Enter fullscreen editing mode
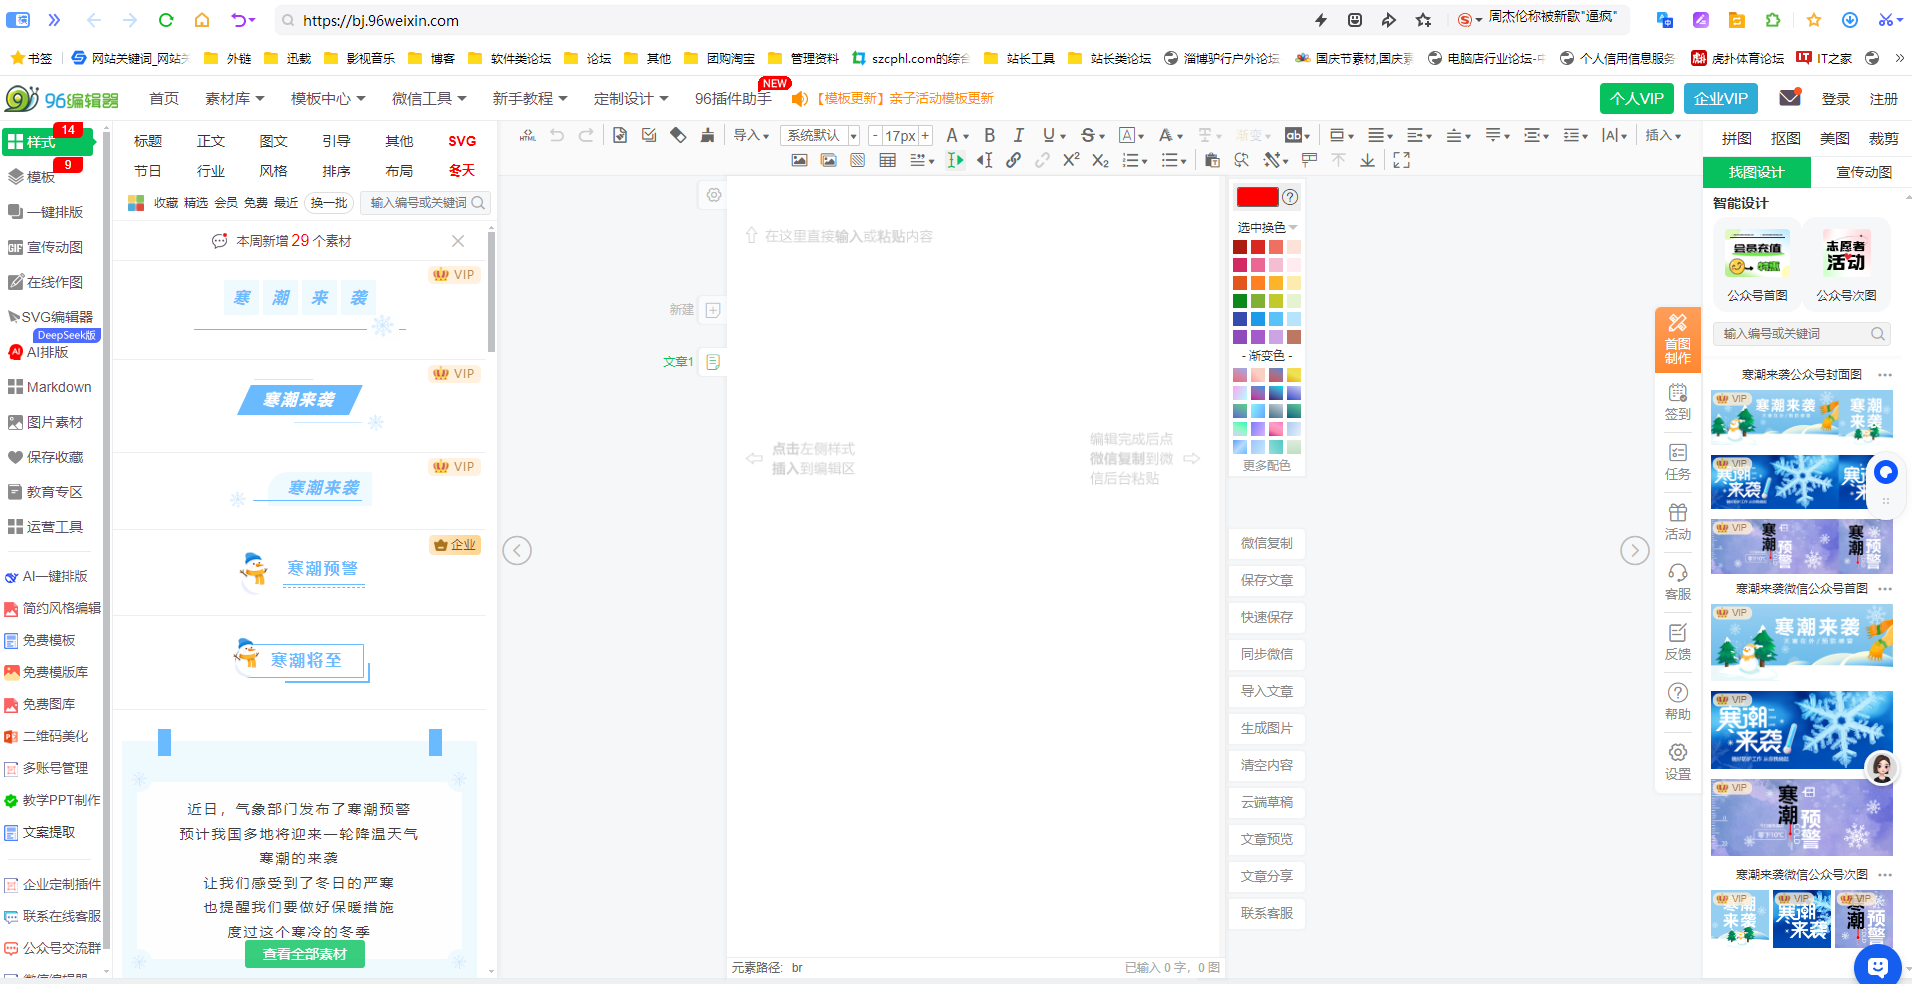 tap(1401, 160)
